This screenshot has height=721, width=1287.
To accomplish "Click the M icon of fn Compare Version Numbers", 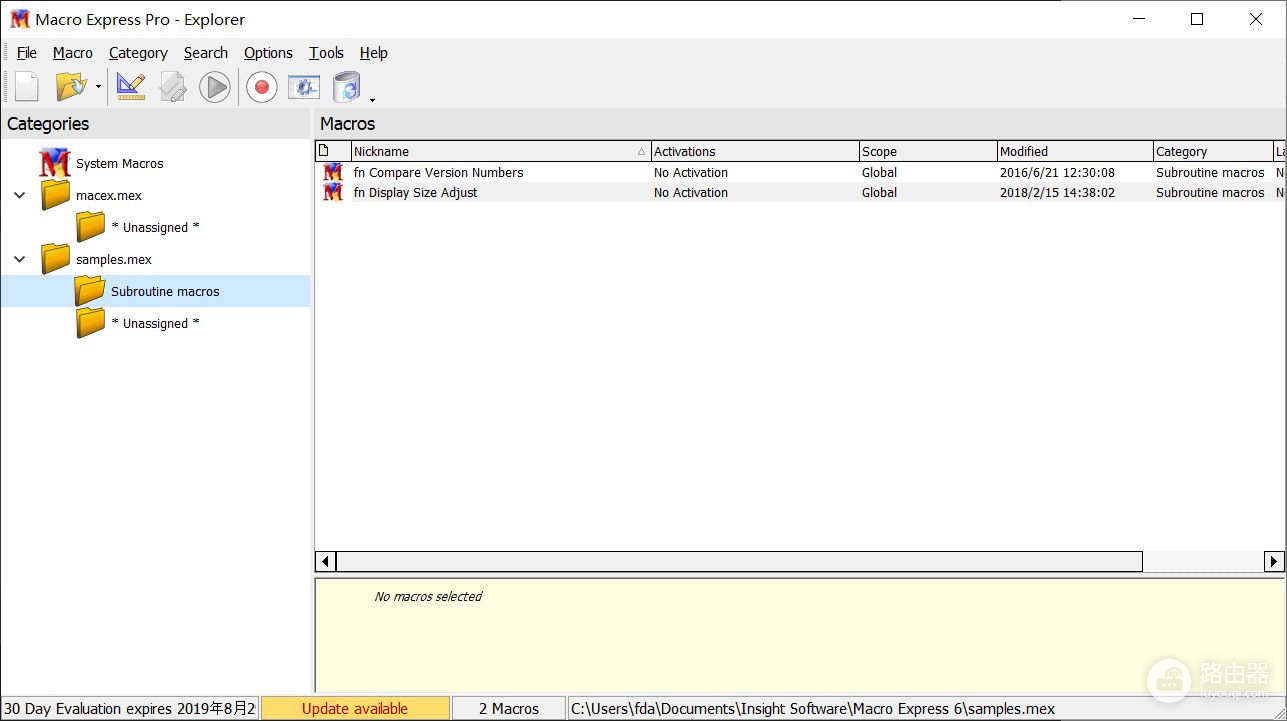I will 333,172.
